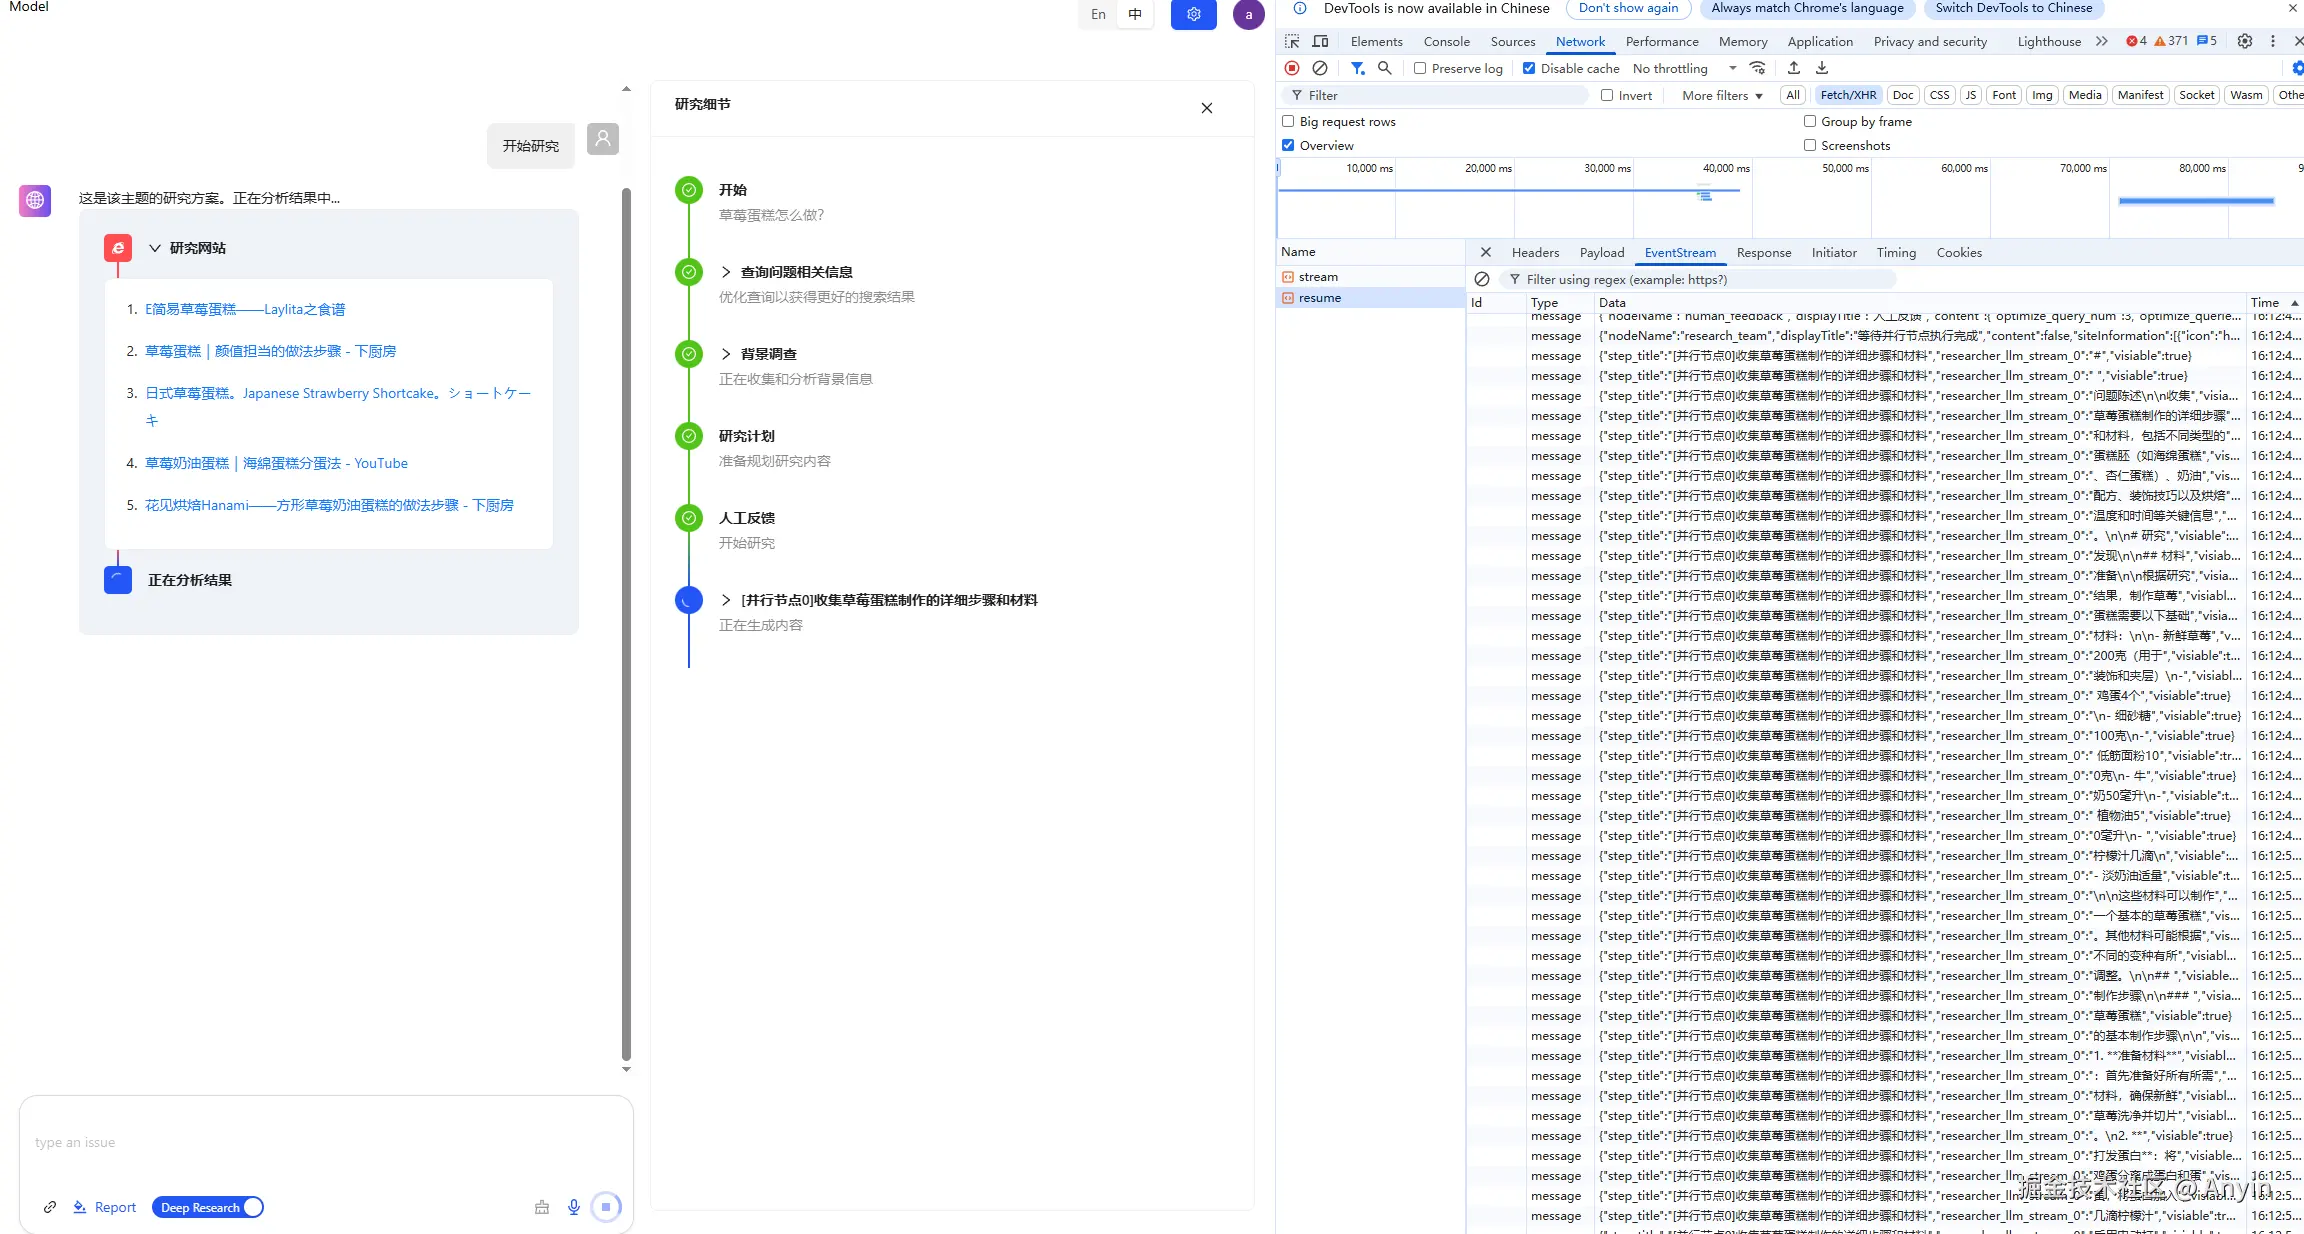Collapse the 研究网站 section
This screenshot has width=2304, height=1234.
coord(155,248)
